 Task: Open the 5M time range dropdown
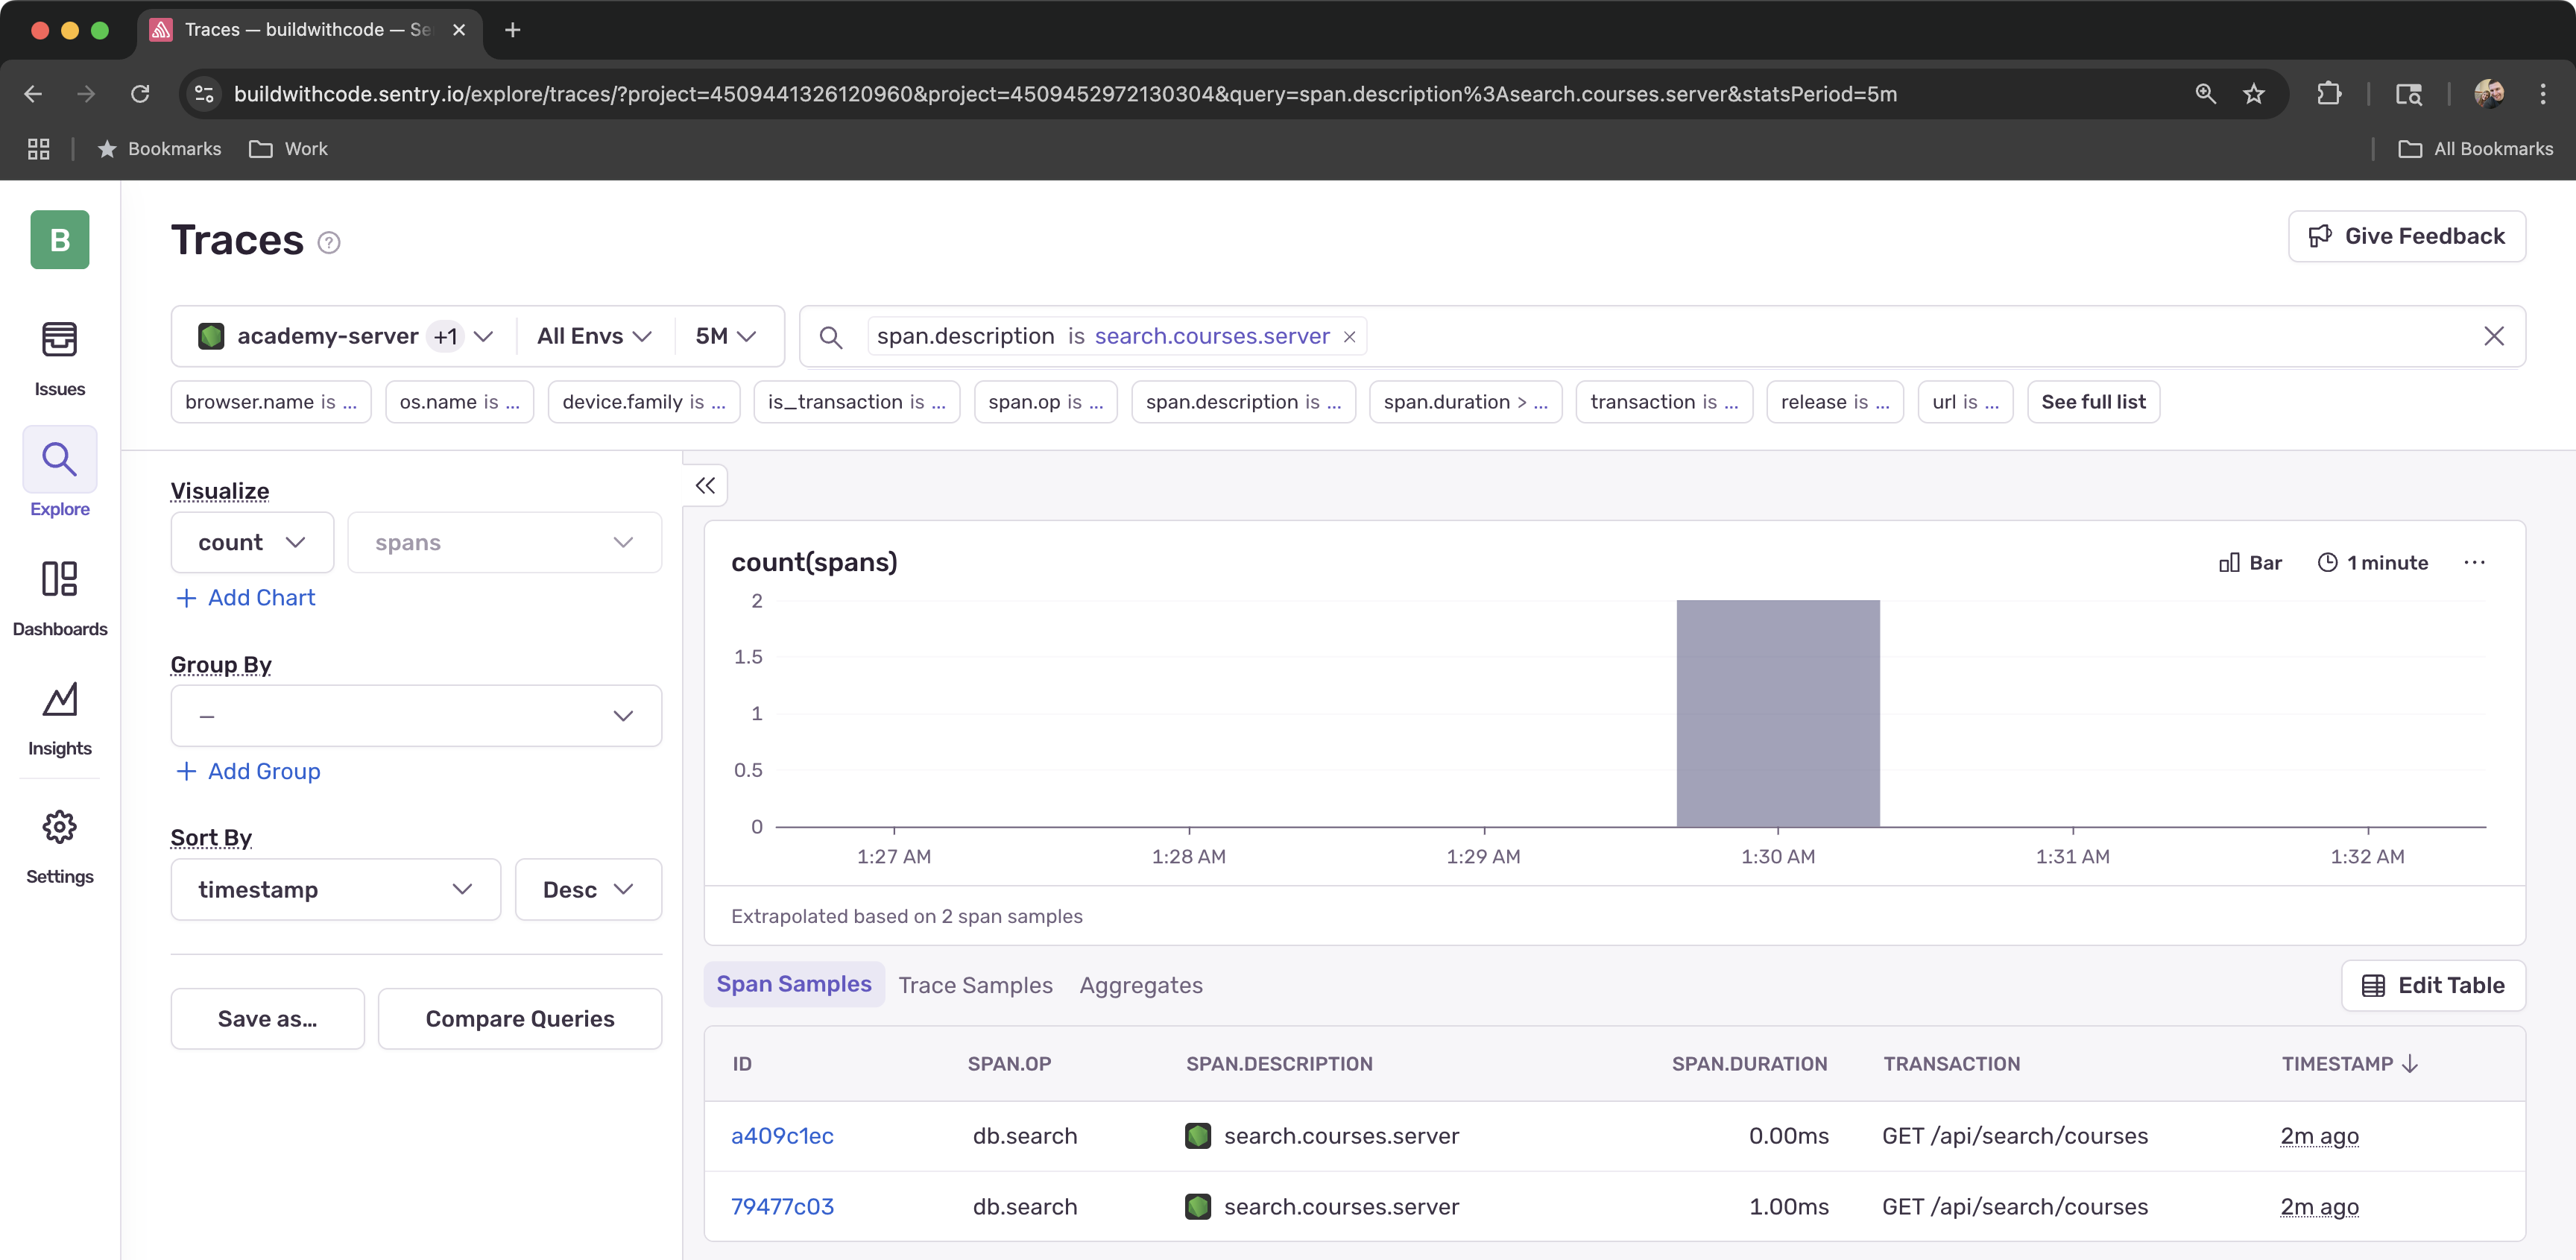(x=726, y=336)
